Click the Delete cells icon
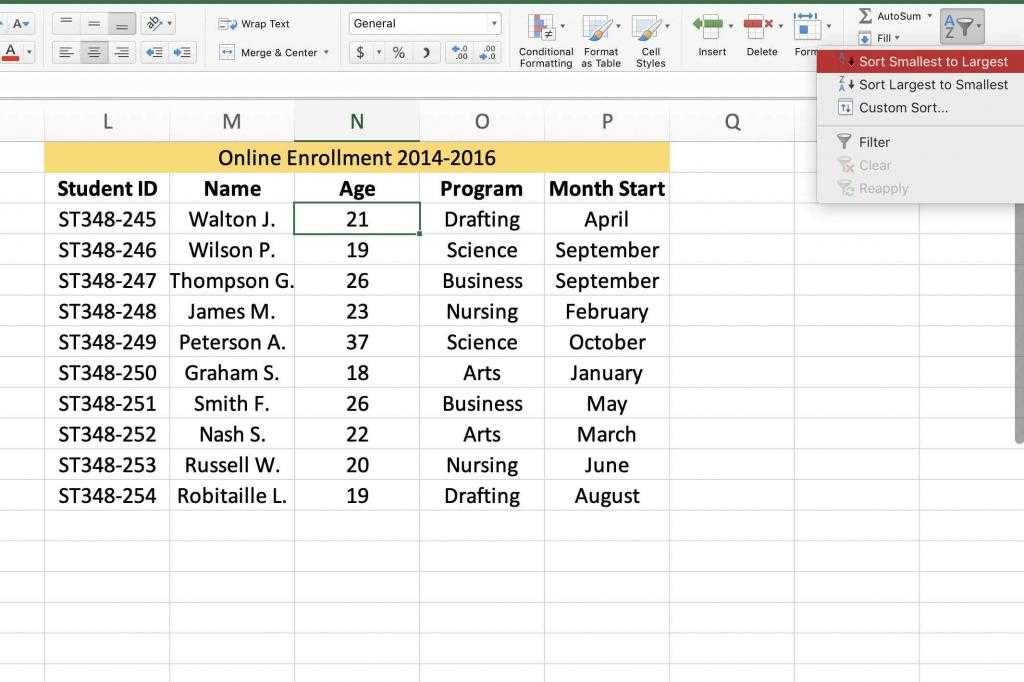1024x682 pixels. click(760, 27)
